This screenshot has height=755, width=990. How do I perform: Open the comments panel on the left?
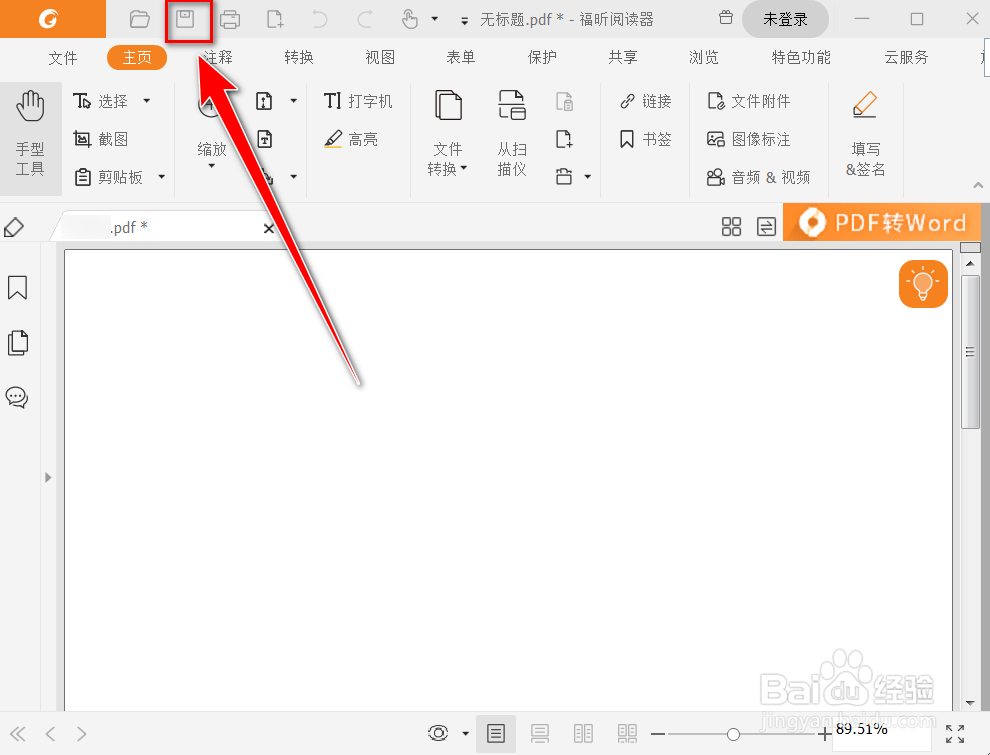click(17, 397)
